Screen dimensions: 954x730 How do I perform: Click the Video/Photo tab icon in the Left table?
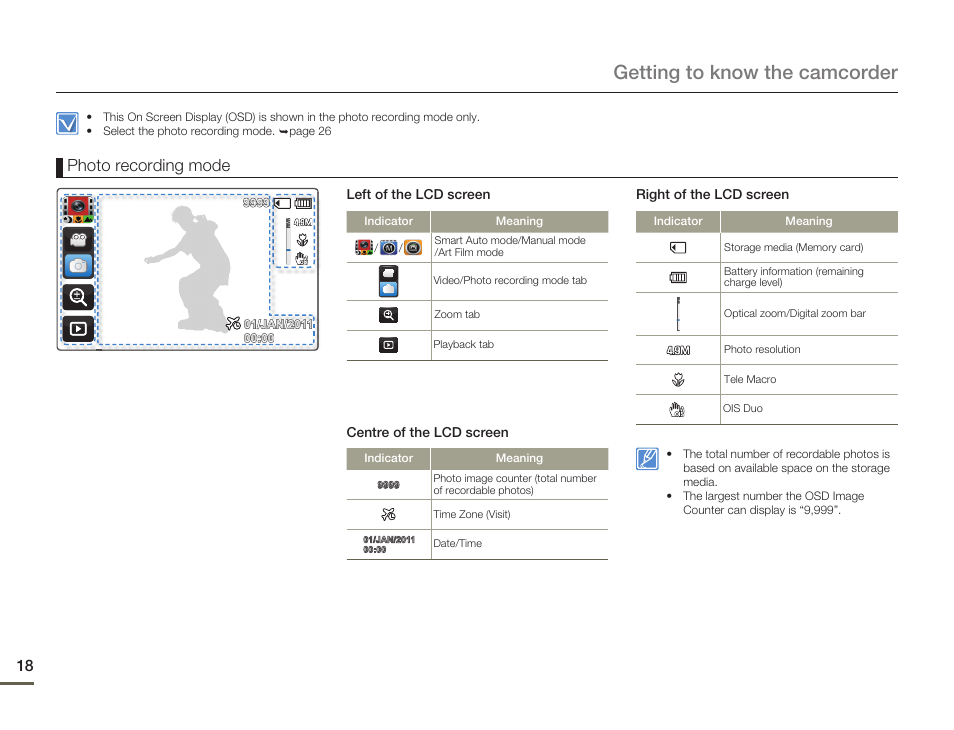[x=389, y=280]
